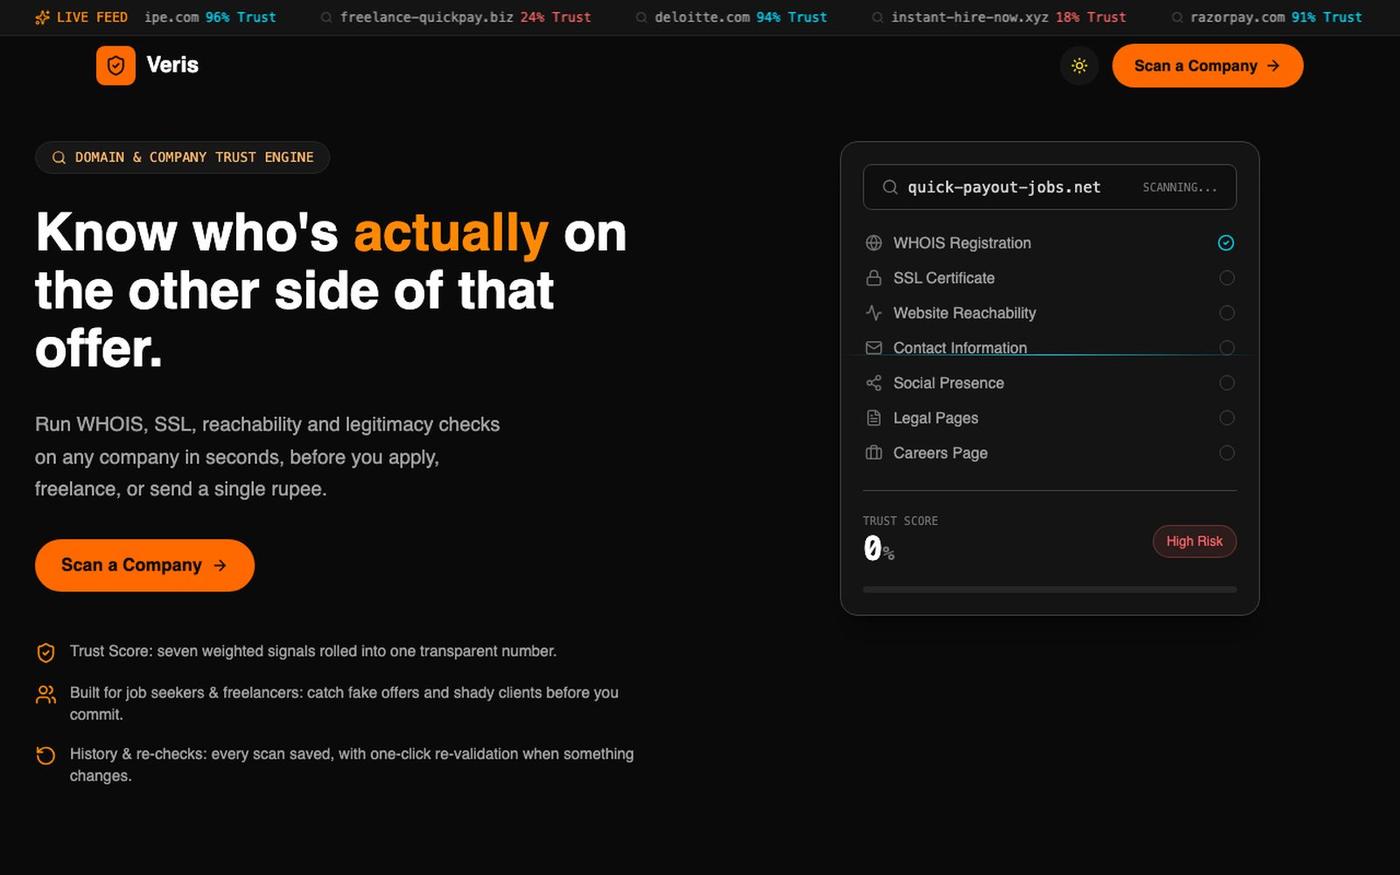The image size is (1400, 875).
Task: Click arrow icon in header Scan a Company
Action: (x=1273, y=66)
